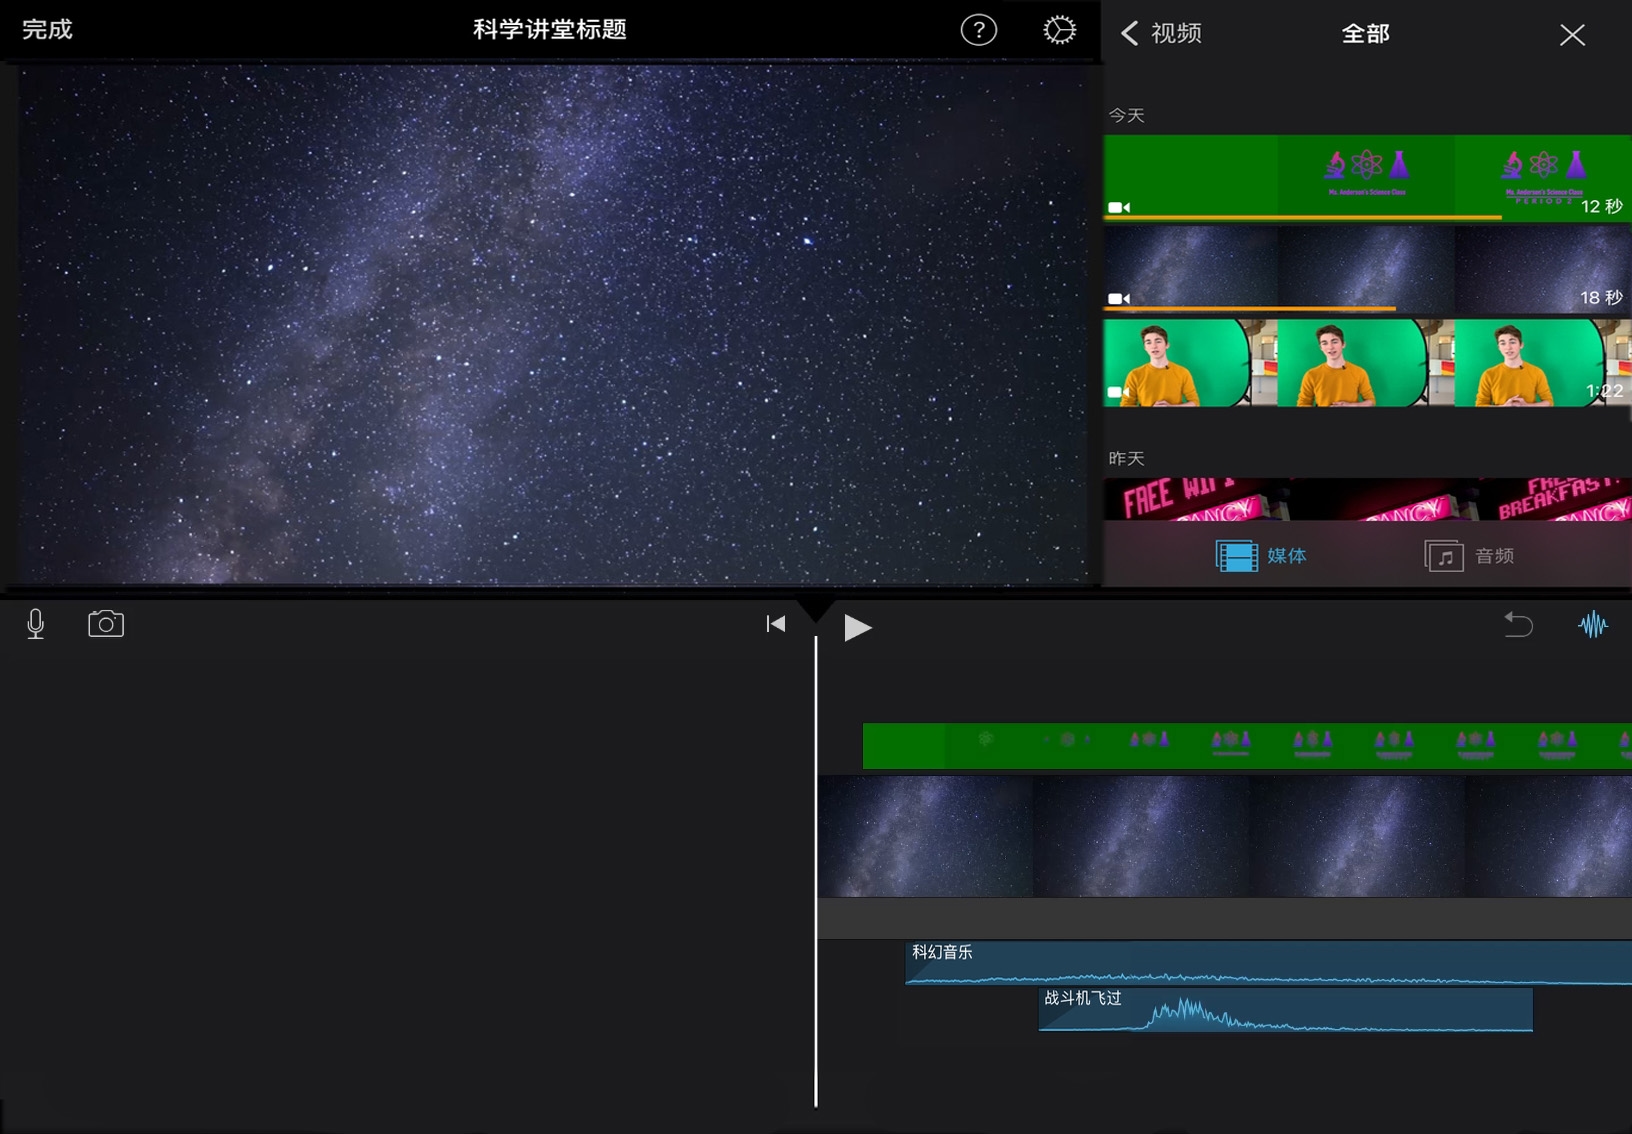The image size is (1632, 1134).
Task: Switch to the 媒体 tab
Action: pos(1261,556)
